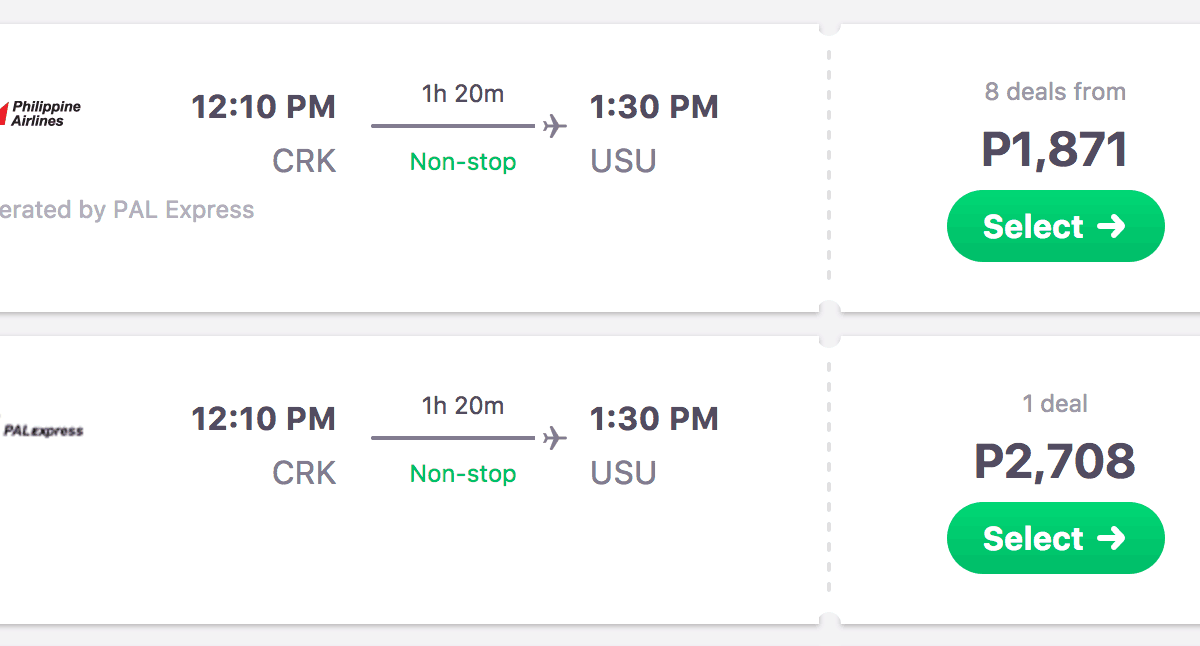This screenshot has width=1200, height=646.
Task: Click the 1h 20m duration on the P2,708 flight
Action: (x=463, y=406)
